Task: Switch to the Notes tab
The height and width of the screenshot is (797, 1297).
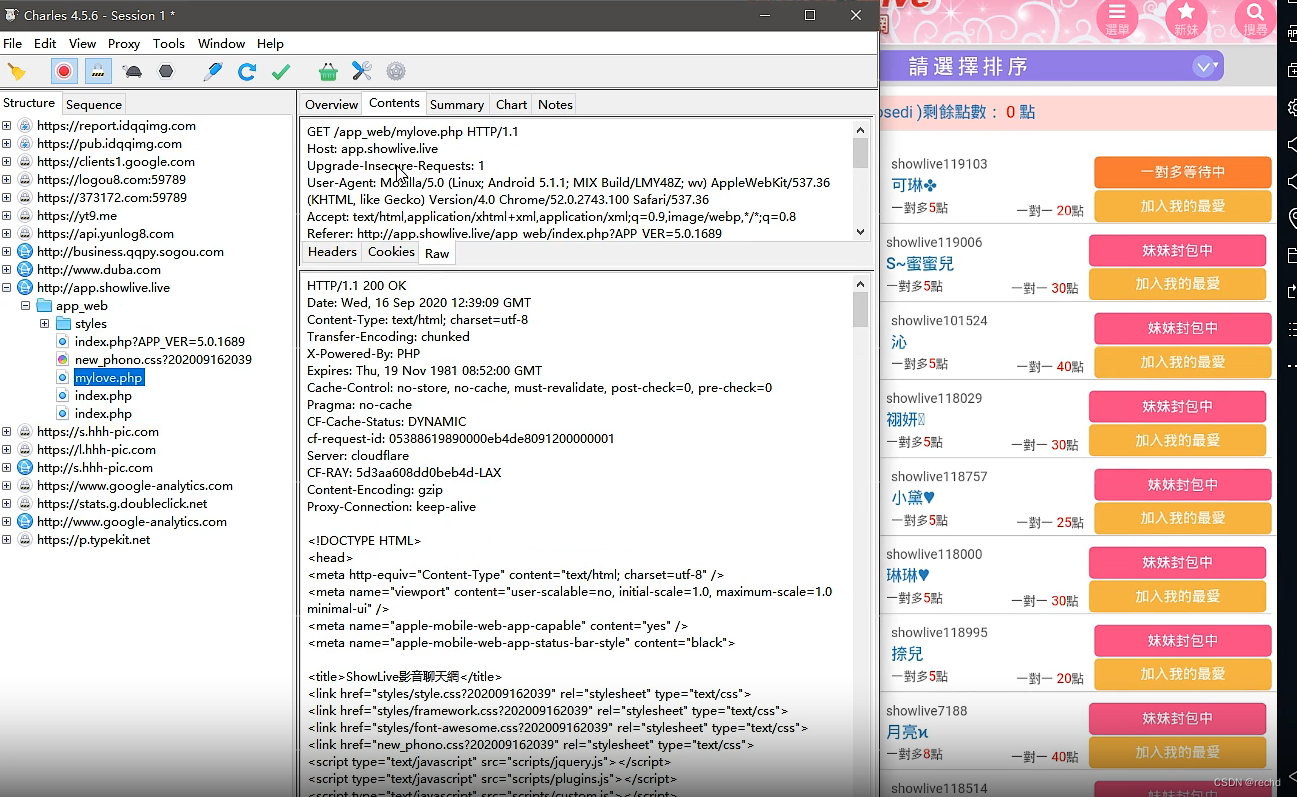Action: coord(555,104)
